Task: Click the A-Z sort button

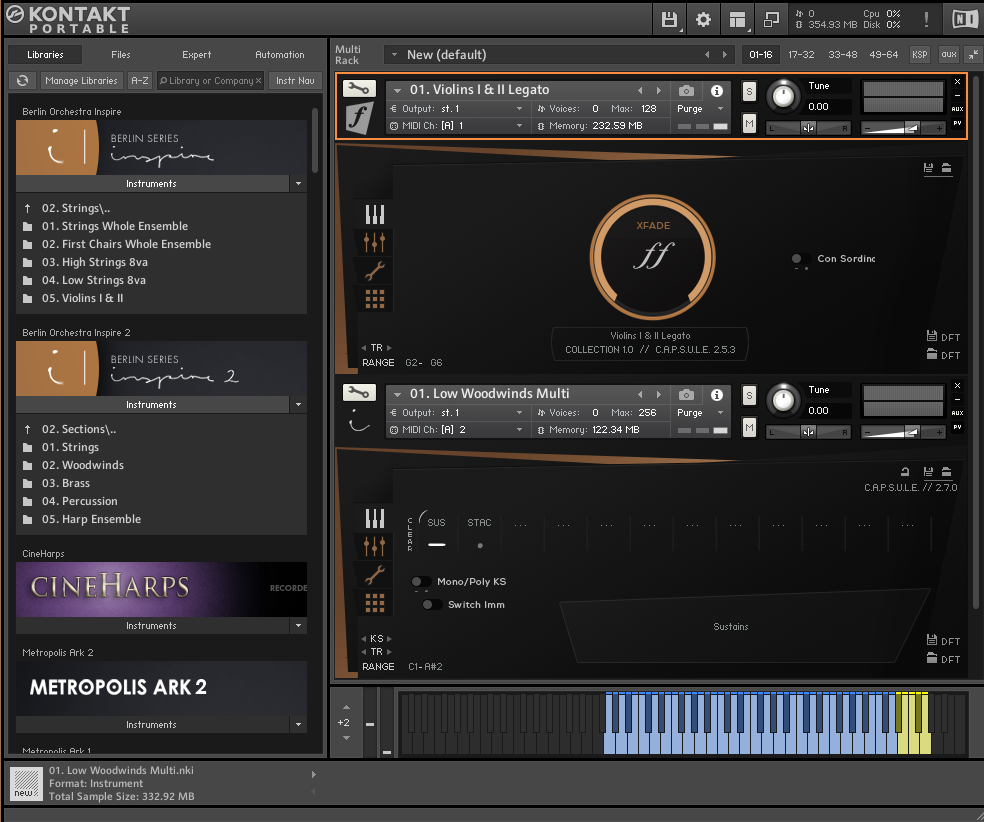Action: pyautogui.click(x=140, y=80)
